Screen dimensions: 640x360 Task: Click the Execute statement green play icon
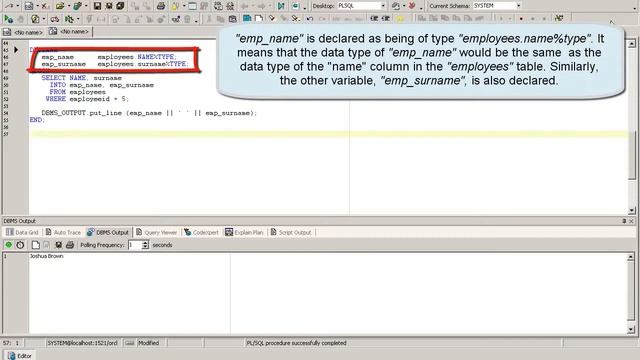[x=8, y=19]
